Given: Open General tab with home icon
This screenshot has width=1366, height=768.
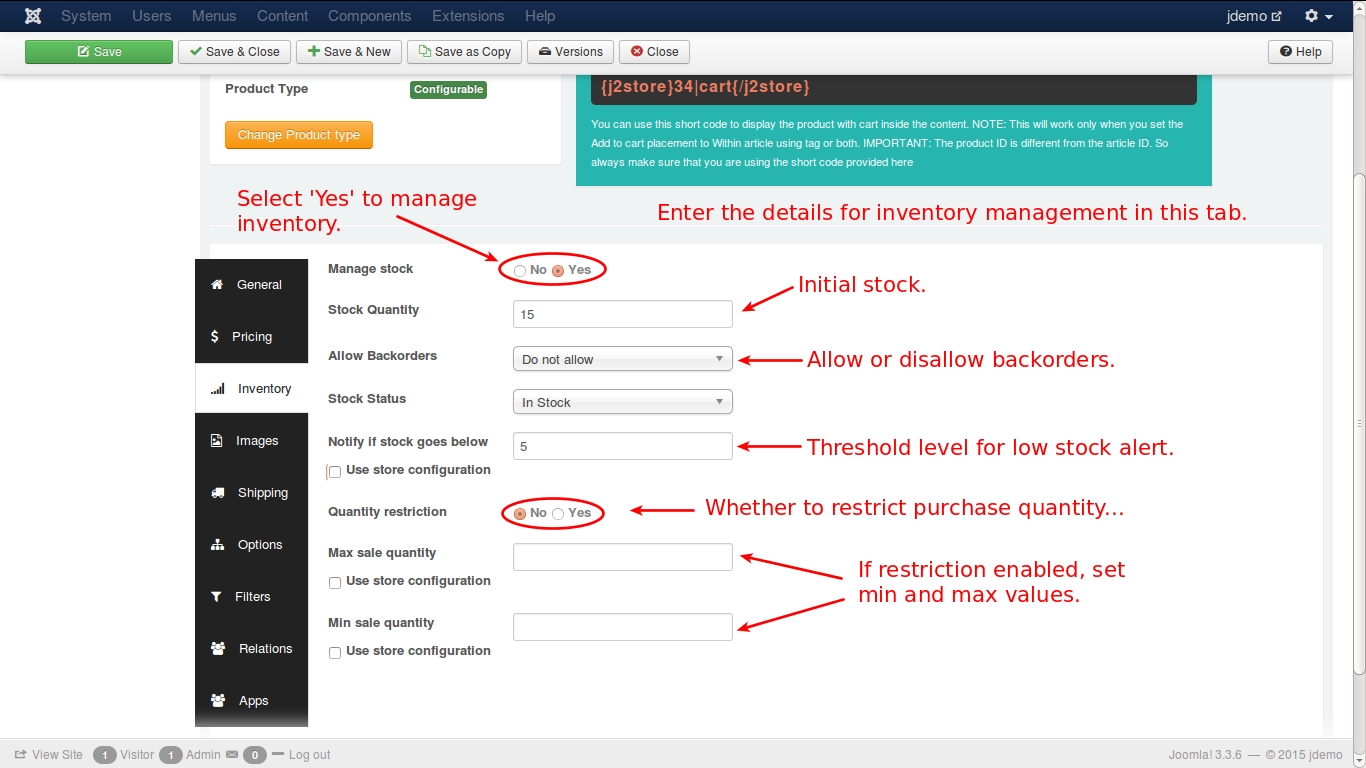Looking at the screenshot, I should (x=252, y=285).
